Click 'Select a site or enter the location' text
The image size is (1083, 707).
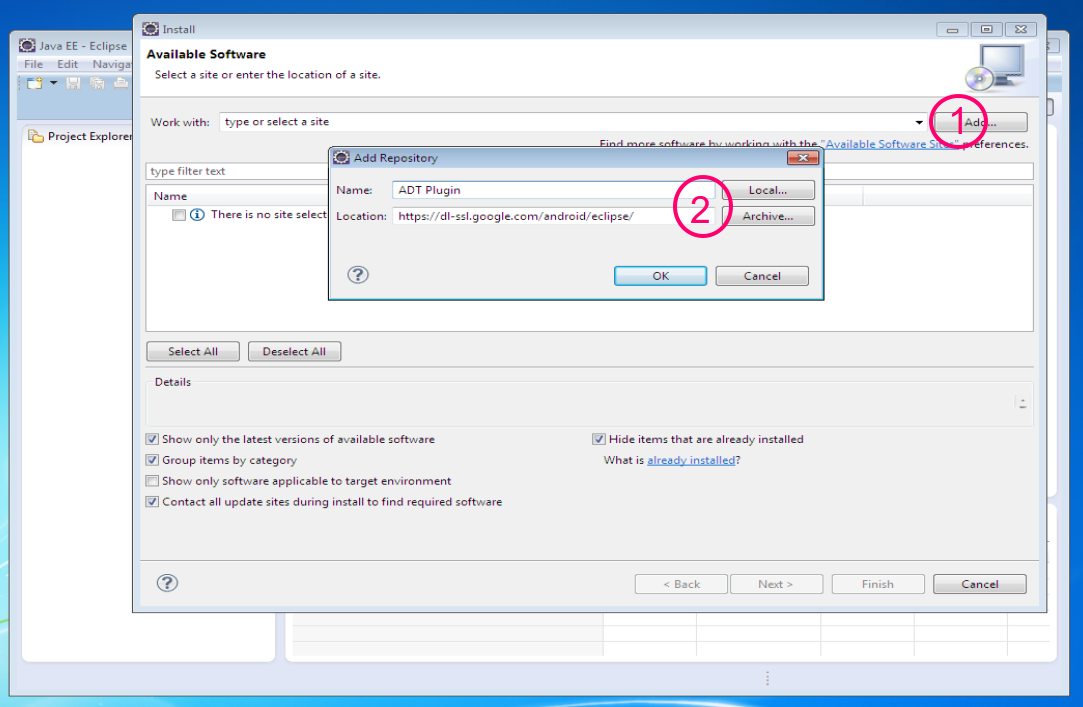pyautogui.click(x=267, y=75)
